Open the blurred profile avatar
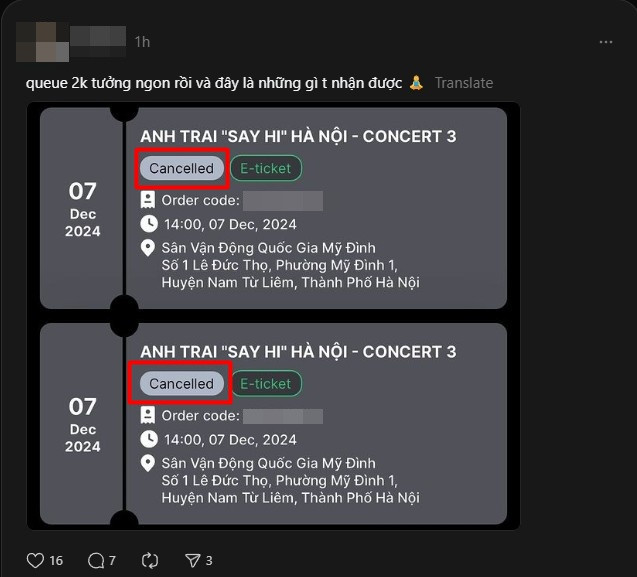Viewport: 637px width, 577px height. [40, 38]
